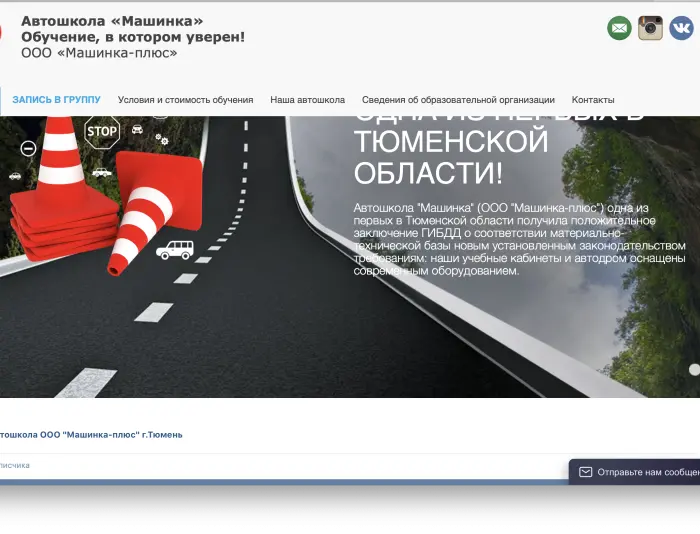Open Условия и стоимость обучения
The image size is (700, 534).
[x=185, y=100]
